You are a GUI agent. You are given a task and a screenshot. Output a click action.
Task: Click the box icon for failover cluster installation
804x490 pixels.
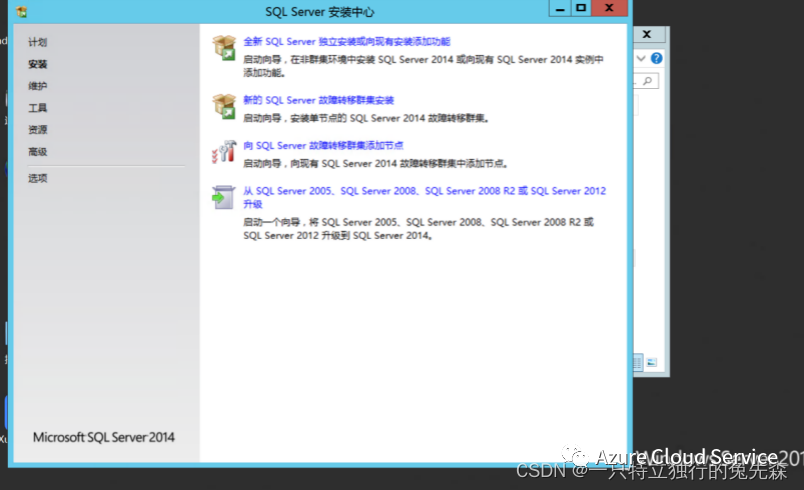[x=224, y=106]
